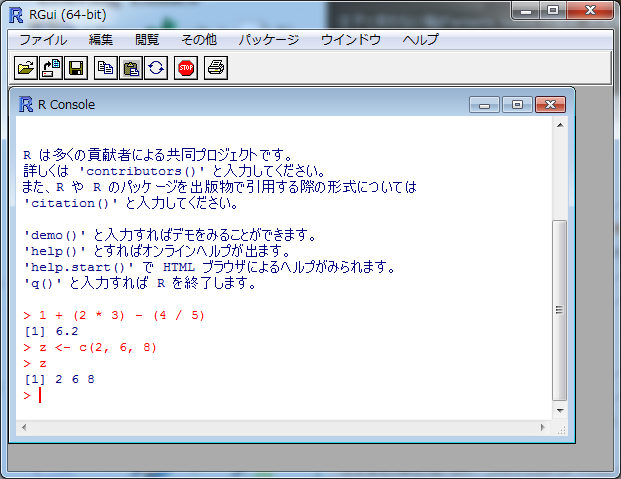This screenshot has height=479, width=621.
Task: Click console vertical scrollbar up arrow
Action: coord(560,125)
